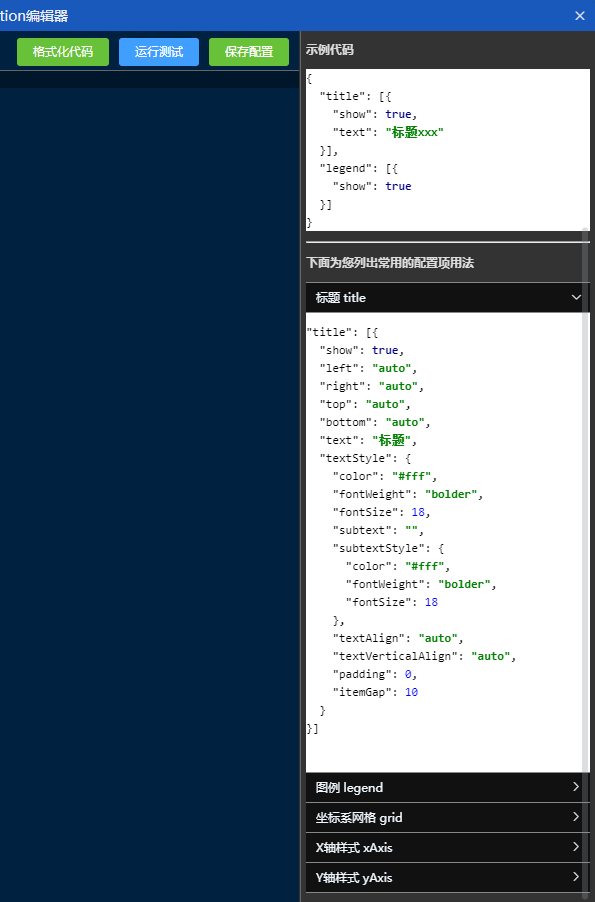Click the "itemGap": 10 line

pos(375,692)
